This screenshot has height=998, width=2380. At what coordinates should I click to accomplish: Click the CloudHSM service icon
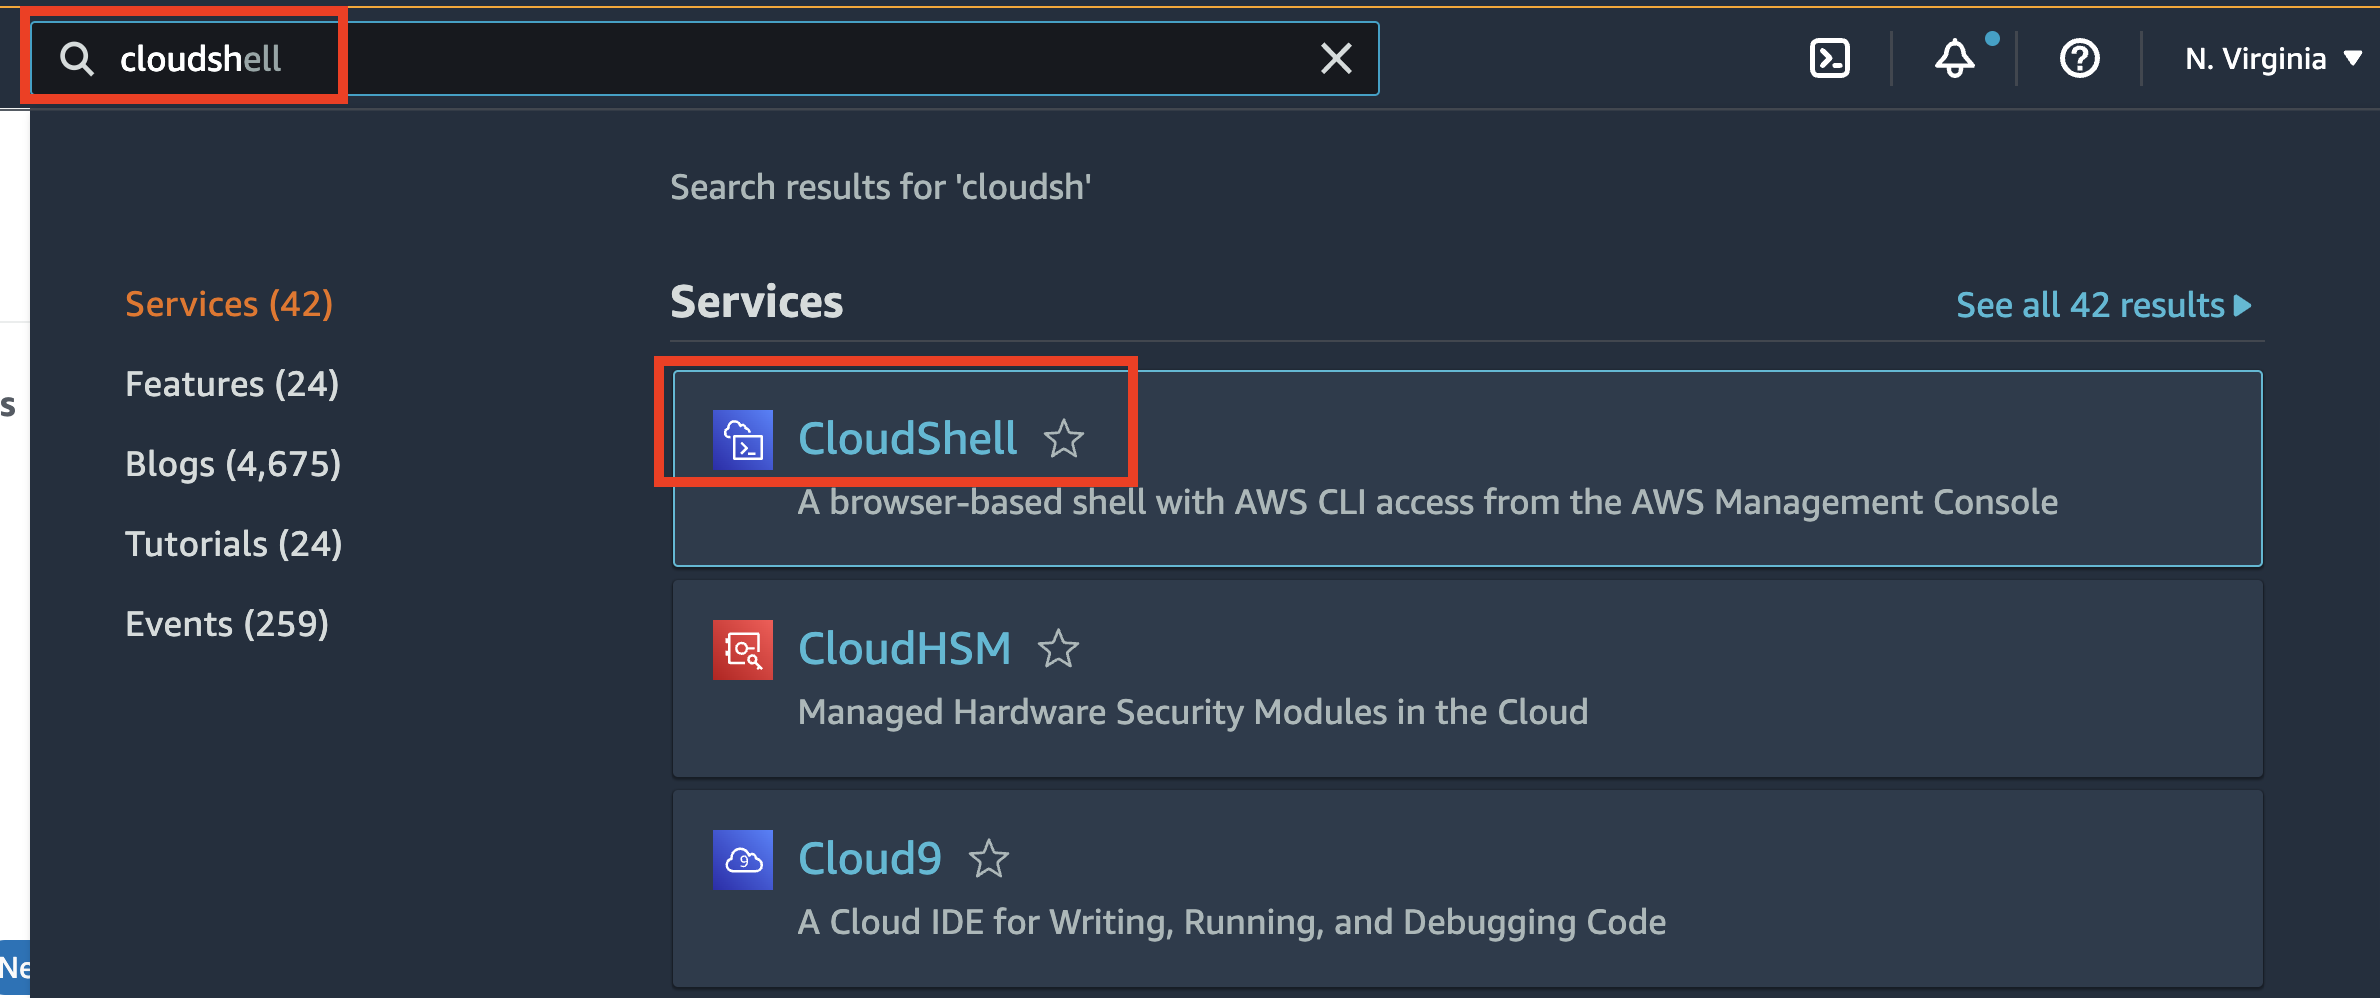click(743, 649)
